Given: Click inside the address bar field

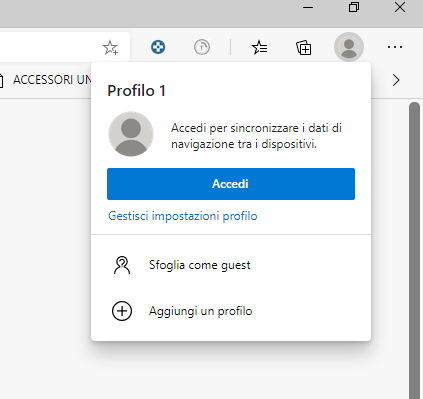Looking at the screenshot, I should pos(50,47).
